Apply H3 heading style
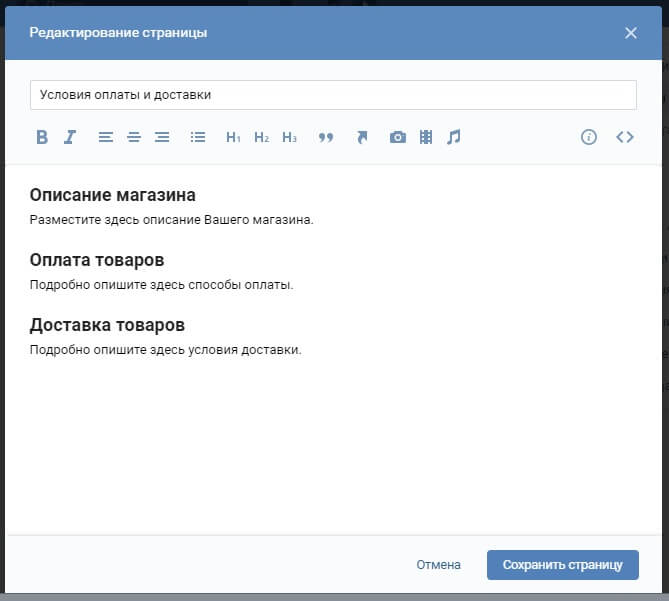The width and height of the screenshot is (669, 601). [x=289, y=138]
